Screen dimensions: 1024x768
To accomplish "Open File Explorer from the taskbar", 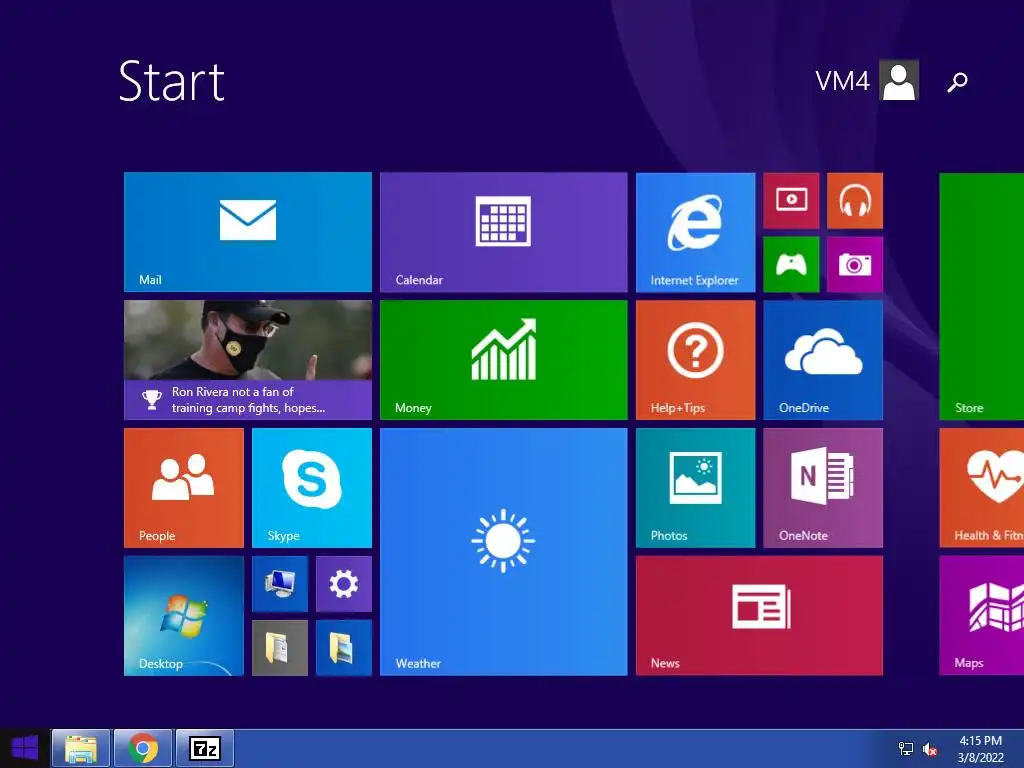I will (80, 748).
